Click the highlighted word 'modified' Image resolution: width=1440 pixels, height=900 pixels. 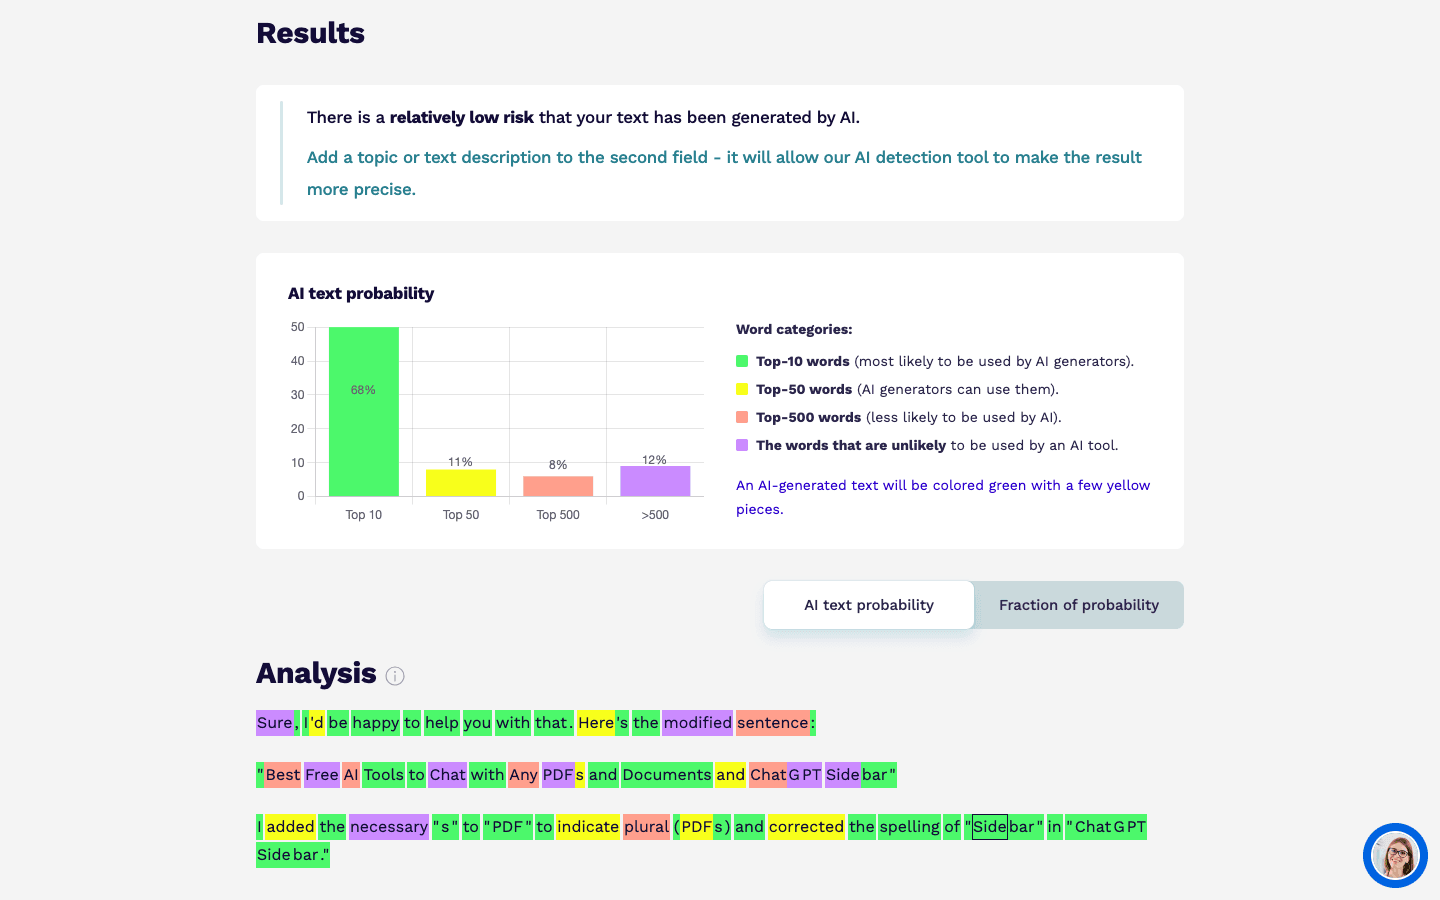(697, 723)
